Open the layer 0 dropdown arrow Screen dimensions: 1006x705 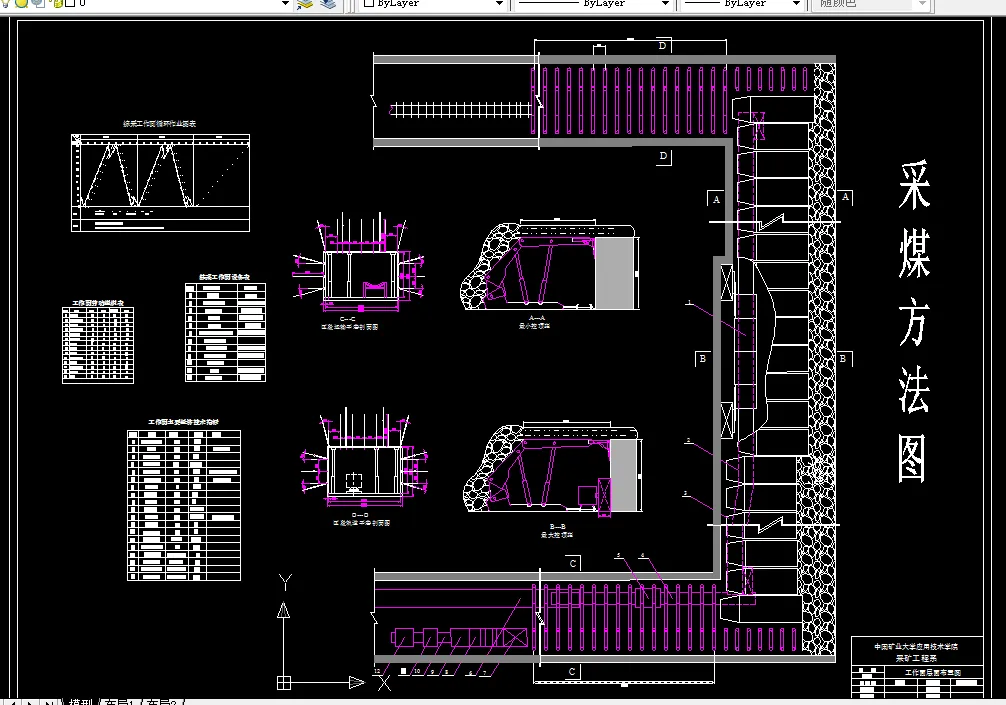point(286,4)
